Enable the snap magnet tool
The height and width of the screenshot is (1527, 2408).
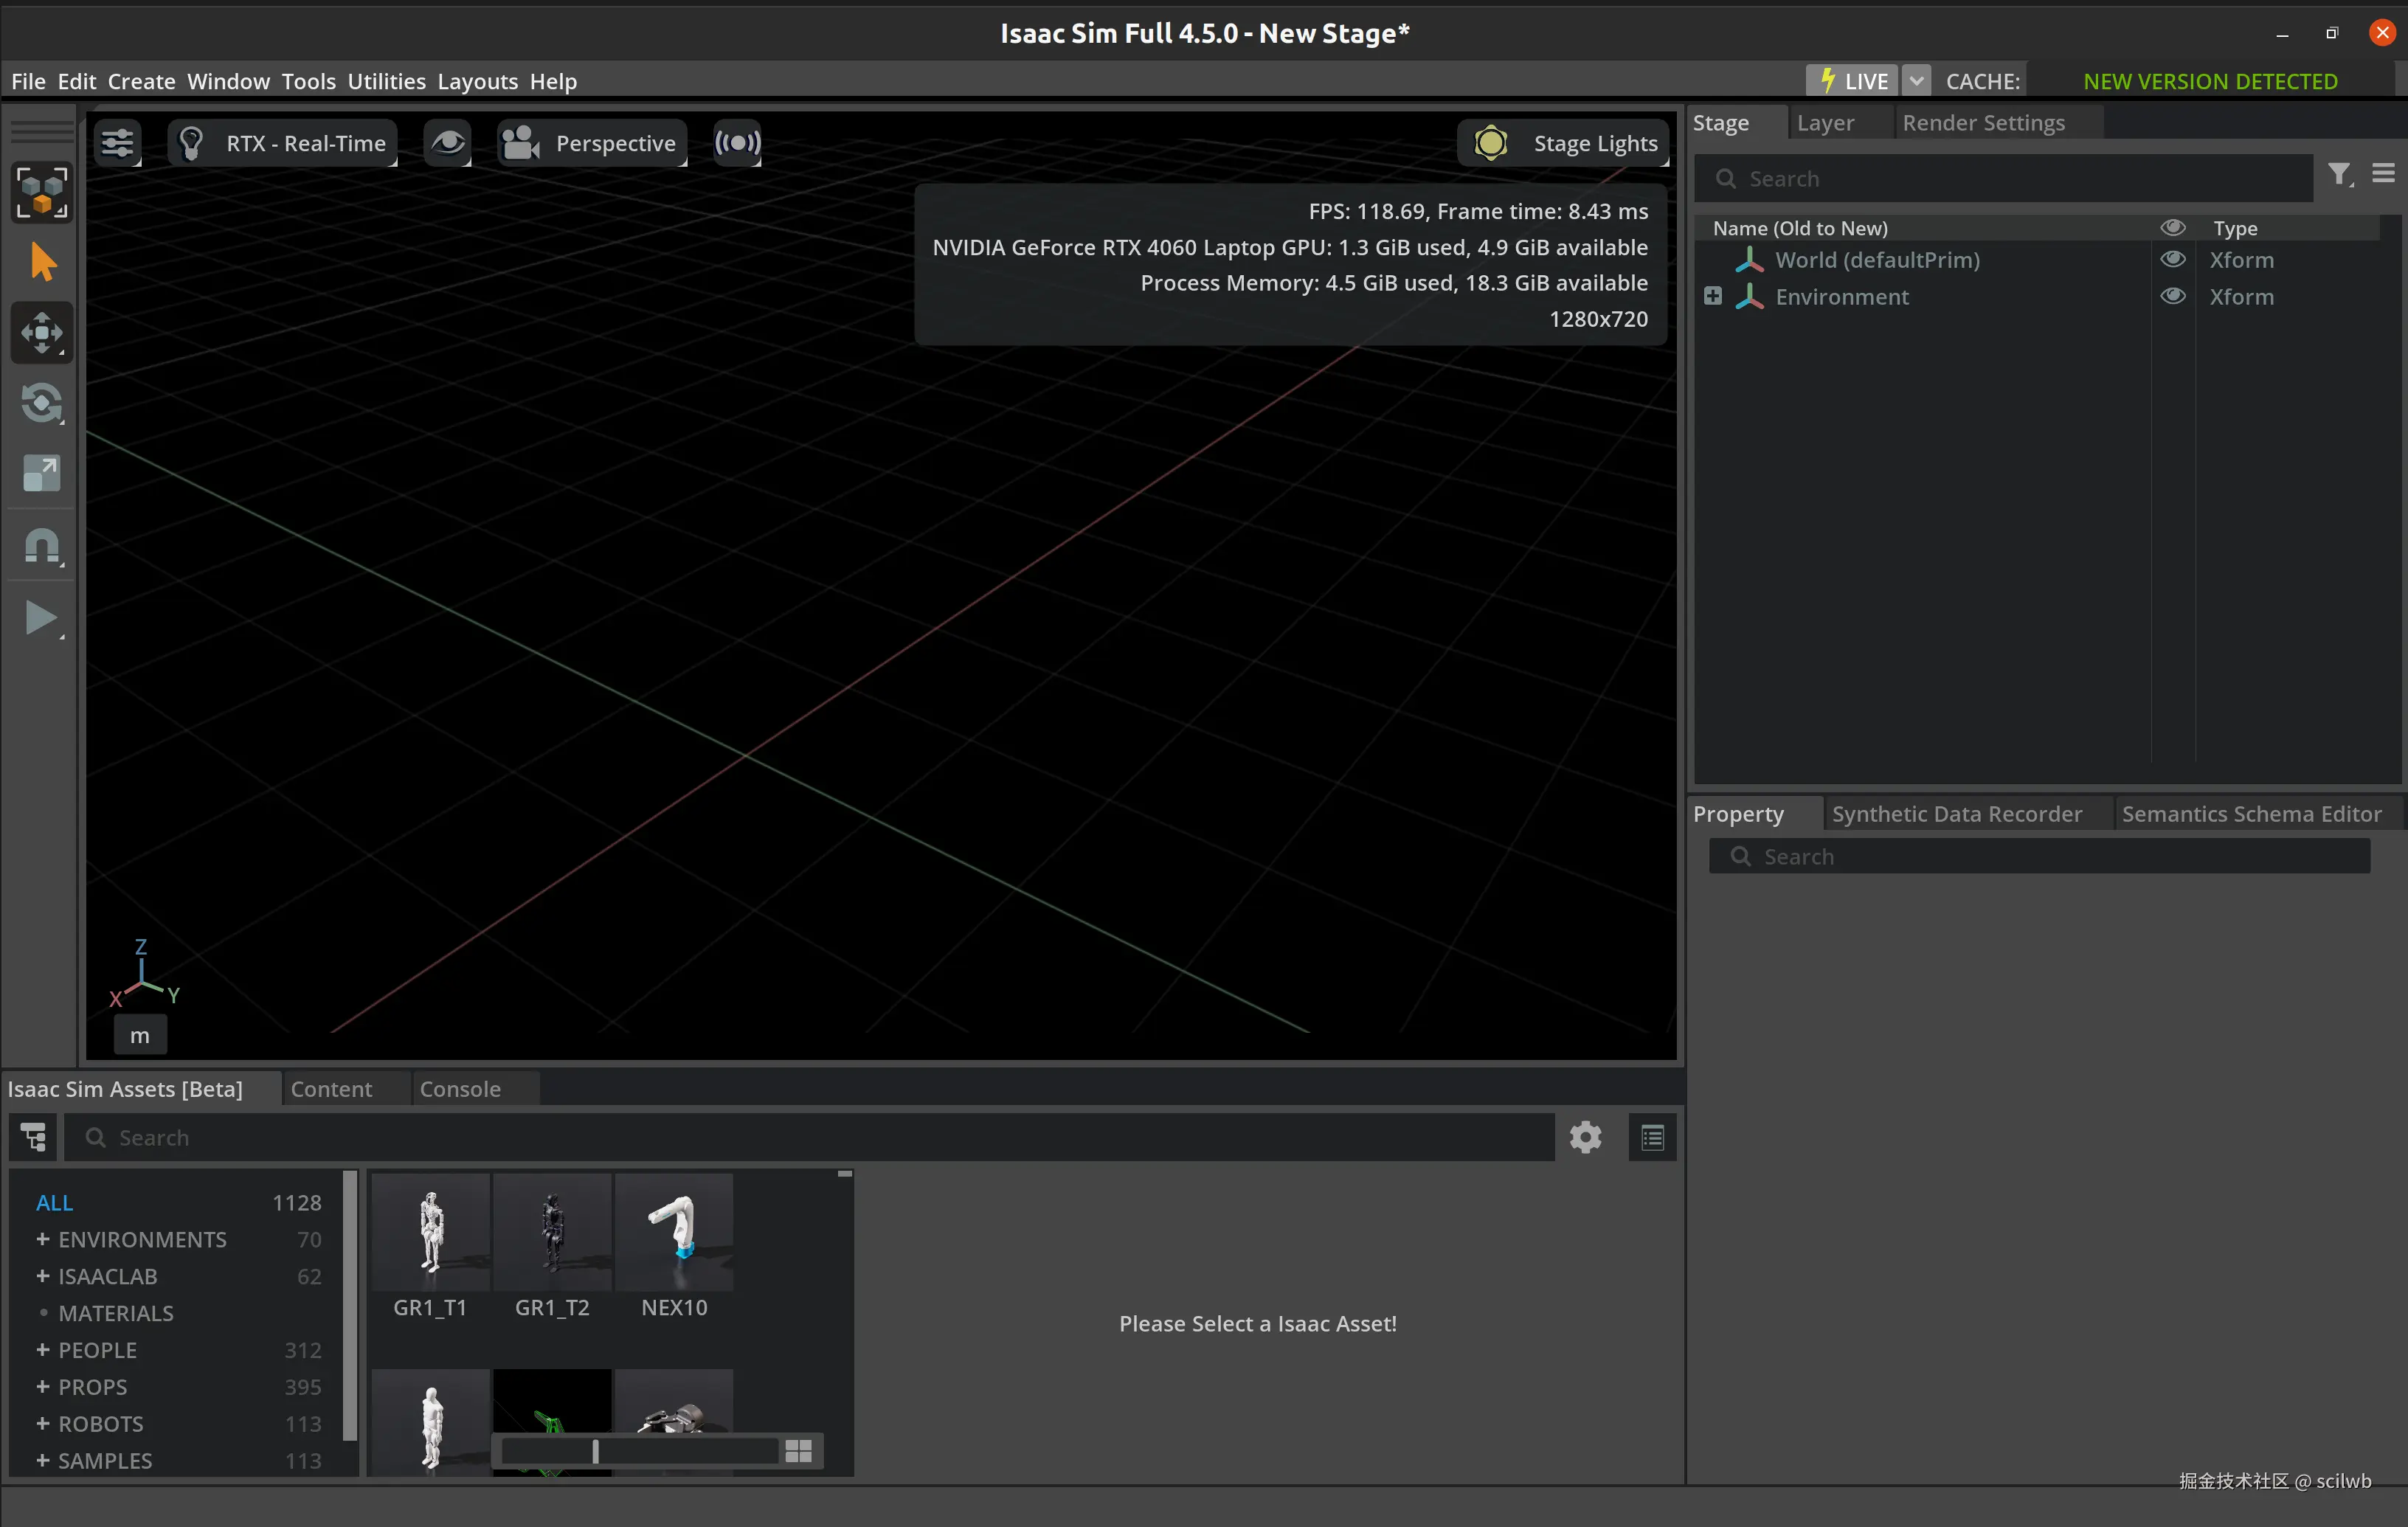click(x=42, y=546)
